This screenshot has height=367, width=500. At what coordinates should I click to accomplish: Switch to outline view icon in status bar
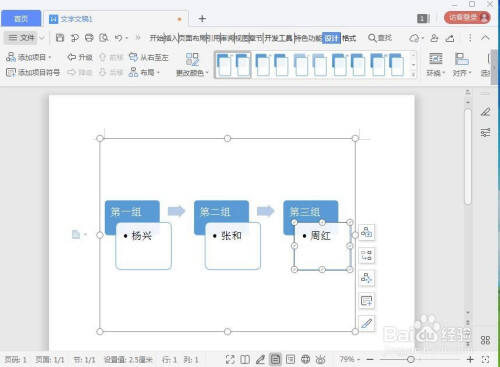[290, 359]
